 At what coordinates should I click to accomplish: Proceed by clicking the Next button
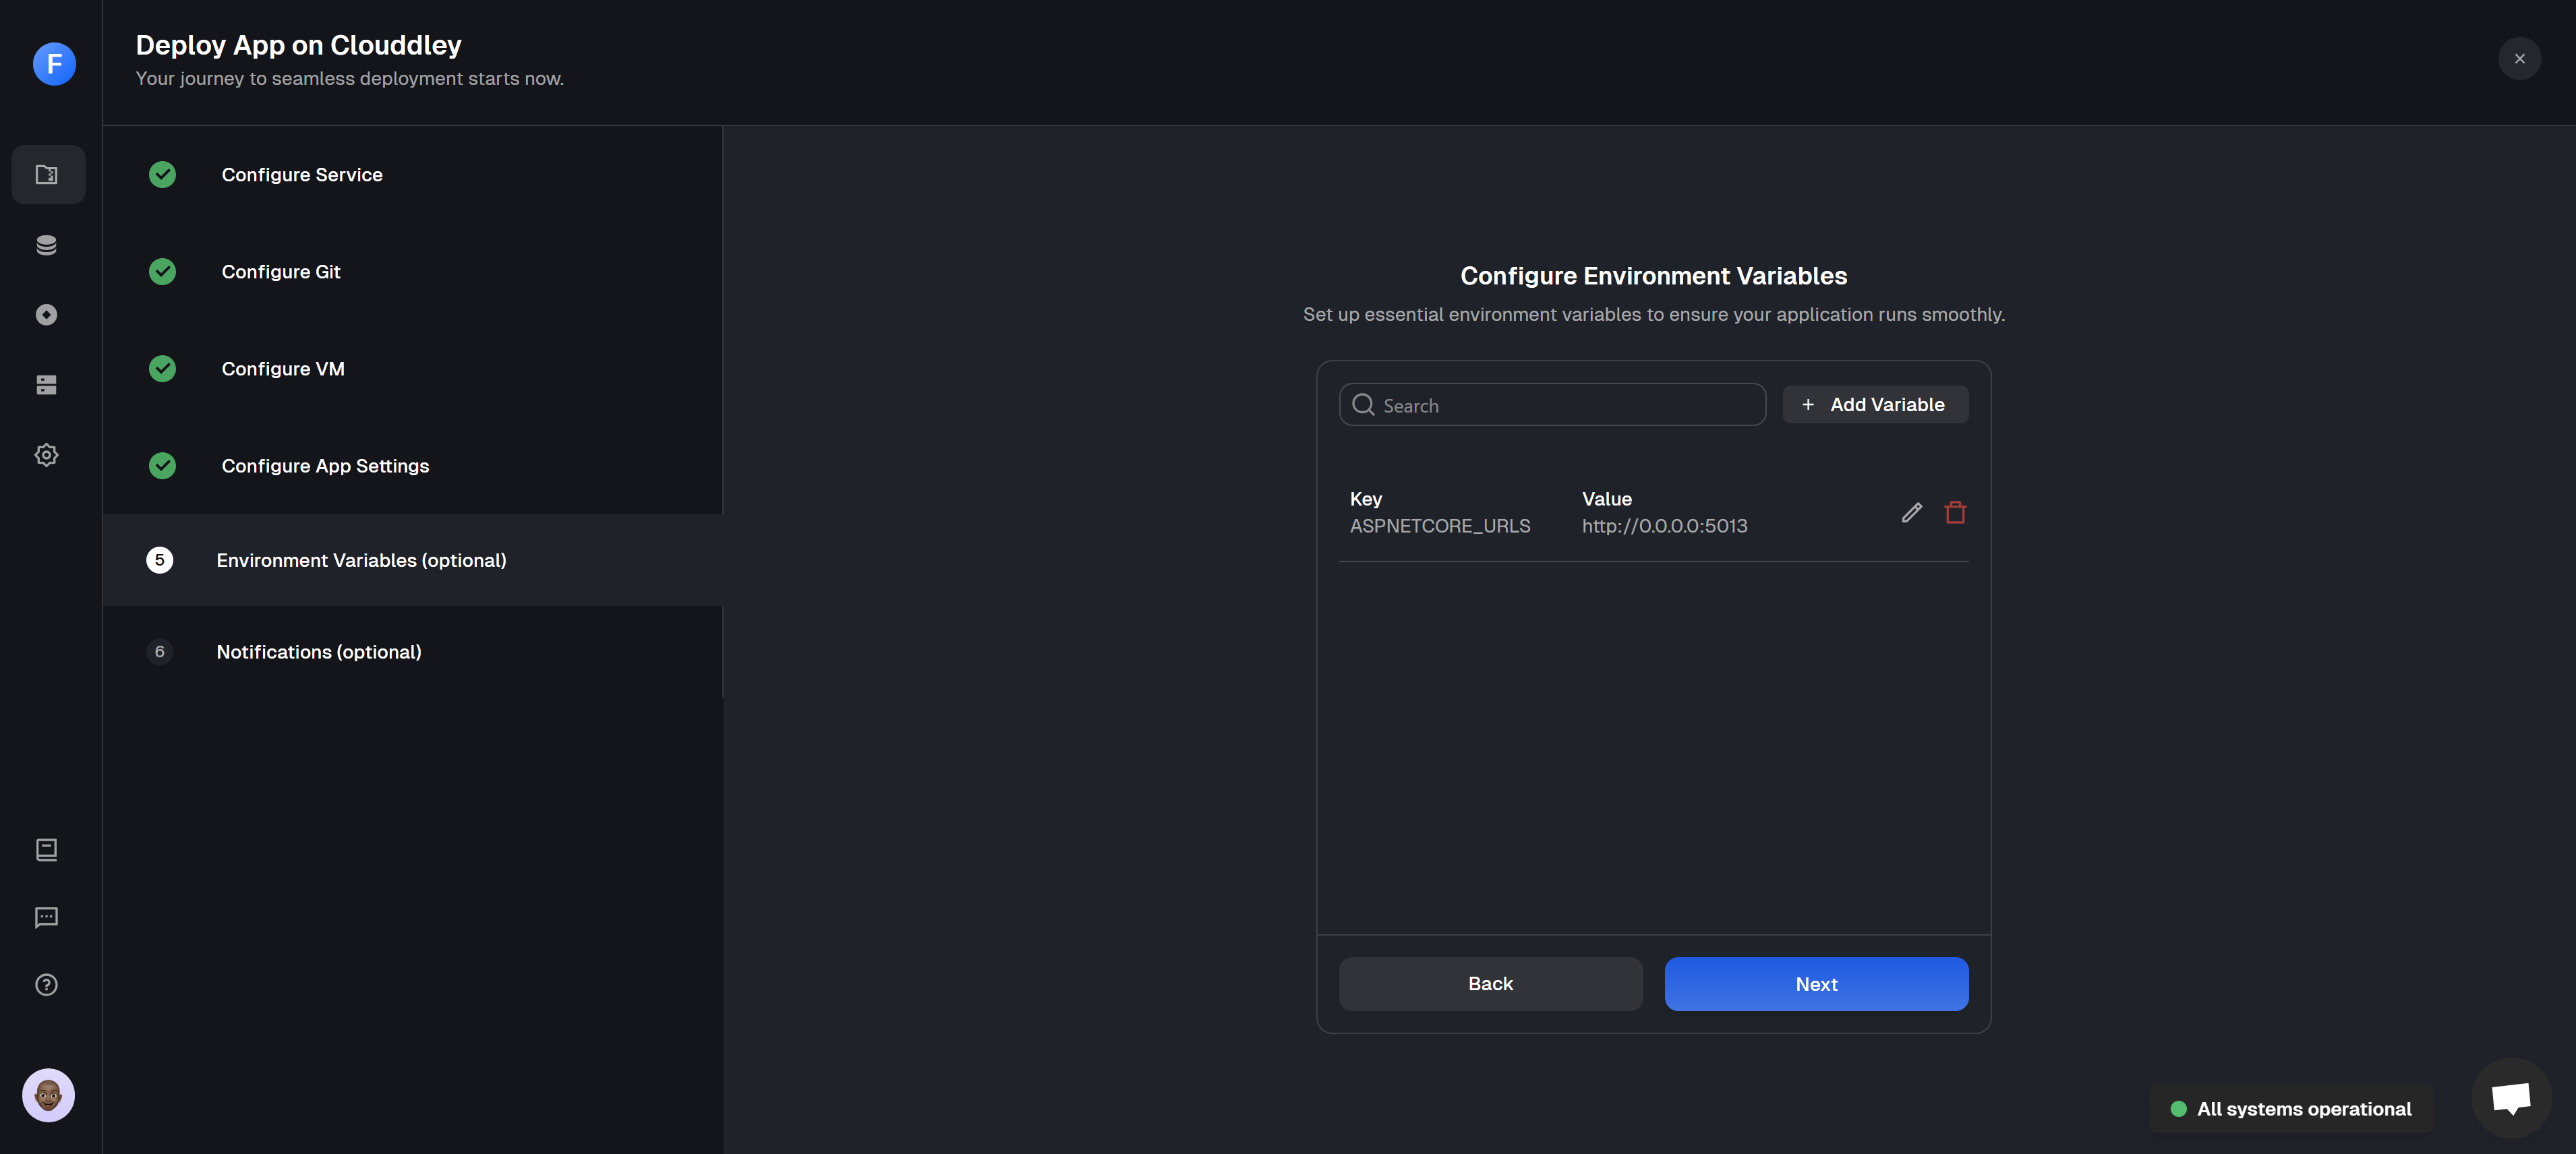(1816, 984)
